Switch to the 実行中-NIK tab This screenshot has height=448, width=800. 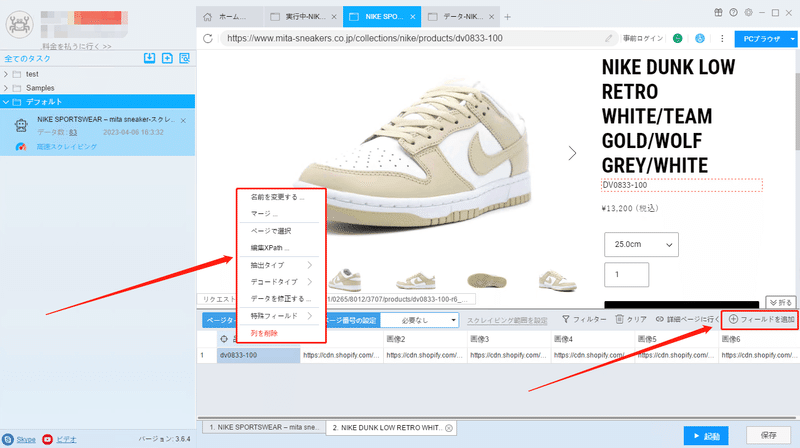(303, 17)
